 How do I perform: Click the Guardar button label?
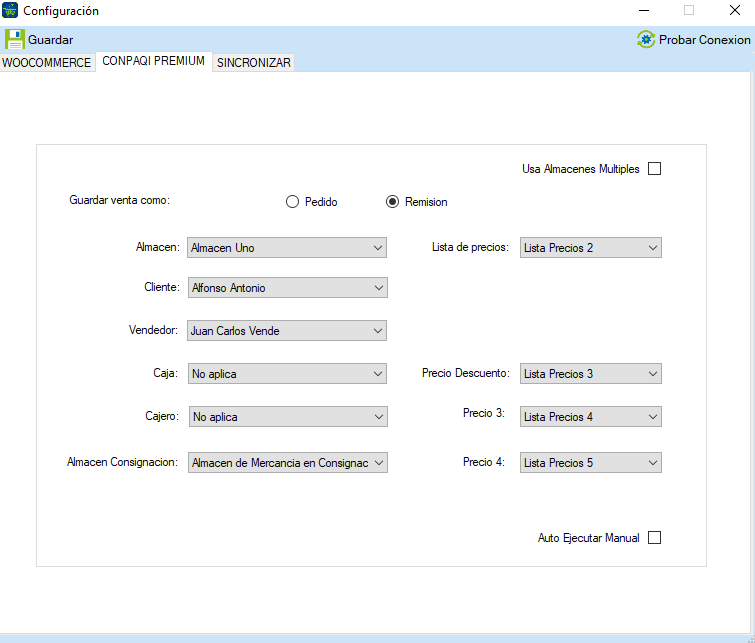[x=51, y=39]
